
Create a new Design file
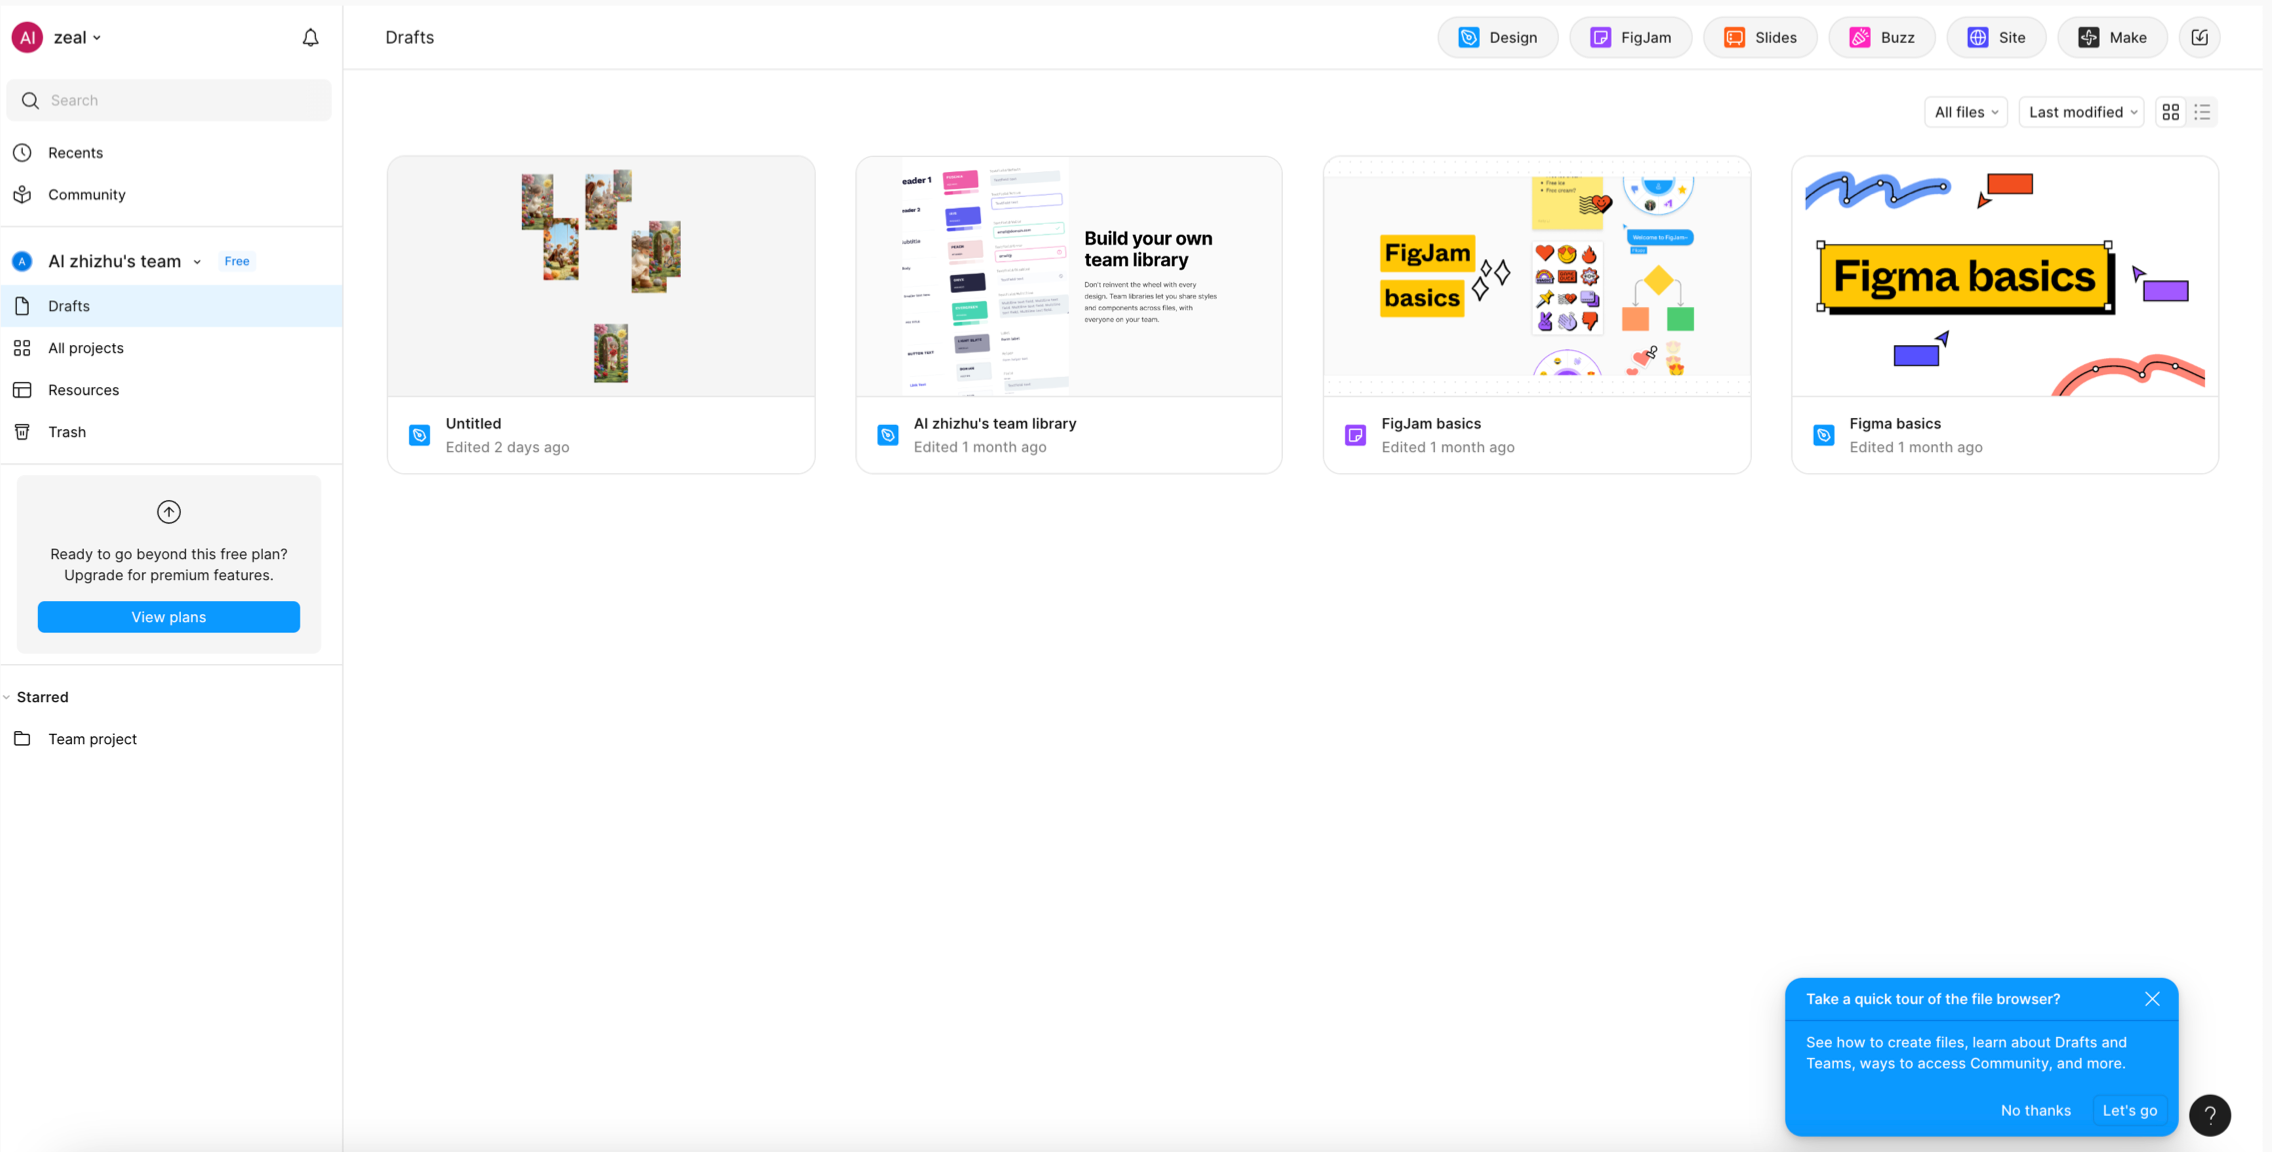coord(1498,38)
